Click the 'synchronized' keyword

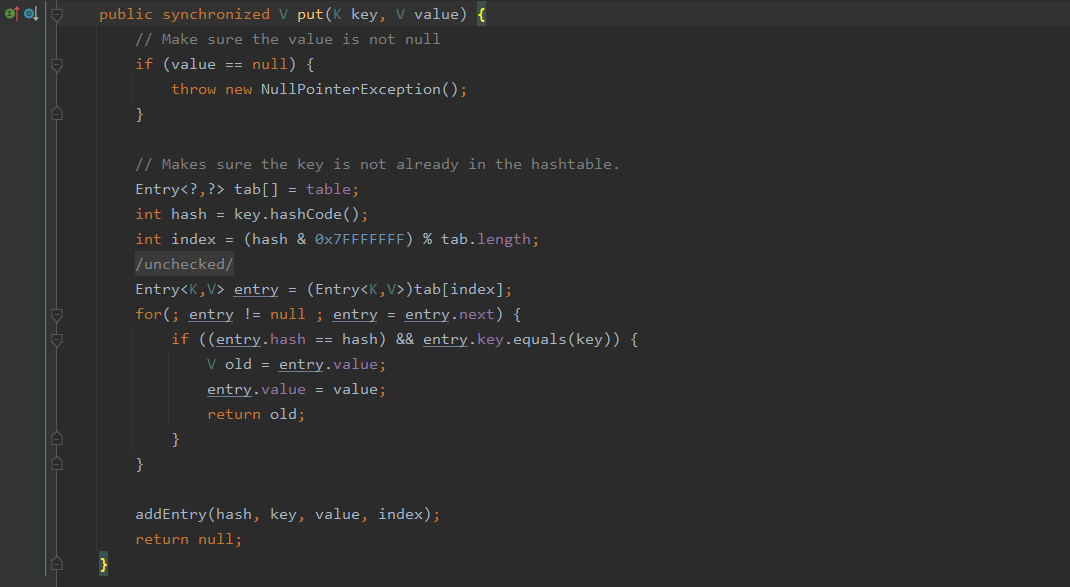pyautogui.click(x=216, y=14)
